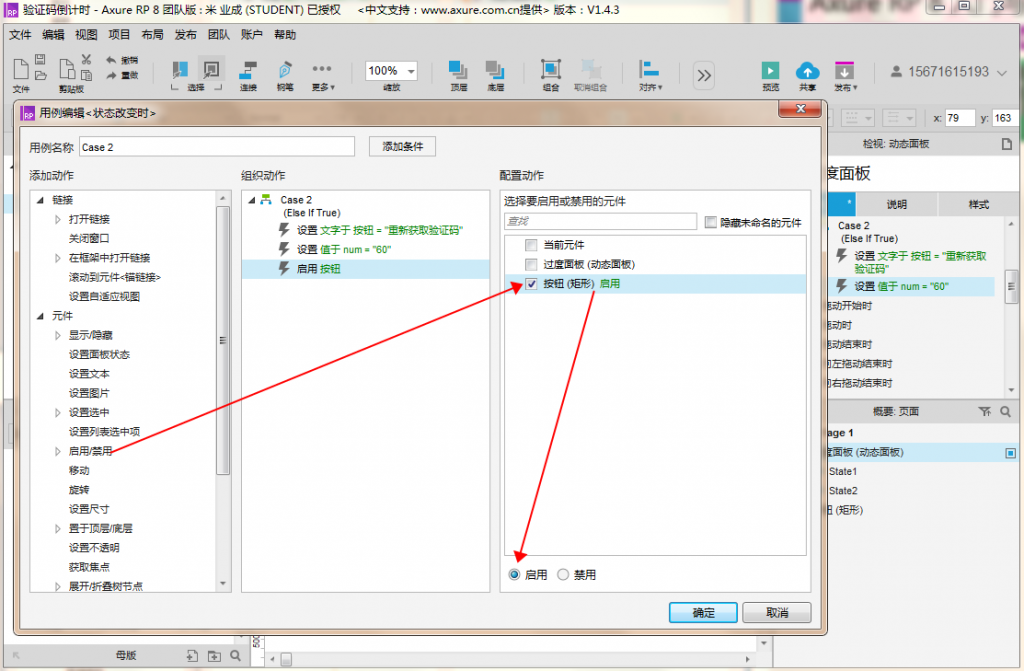Click the 确定 button
1024x671 pixels.
click(703, 613)
